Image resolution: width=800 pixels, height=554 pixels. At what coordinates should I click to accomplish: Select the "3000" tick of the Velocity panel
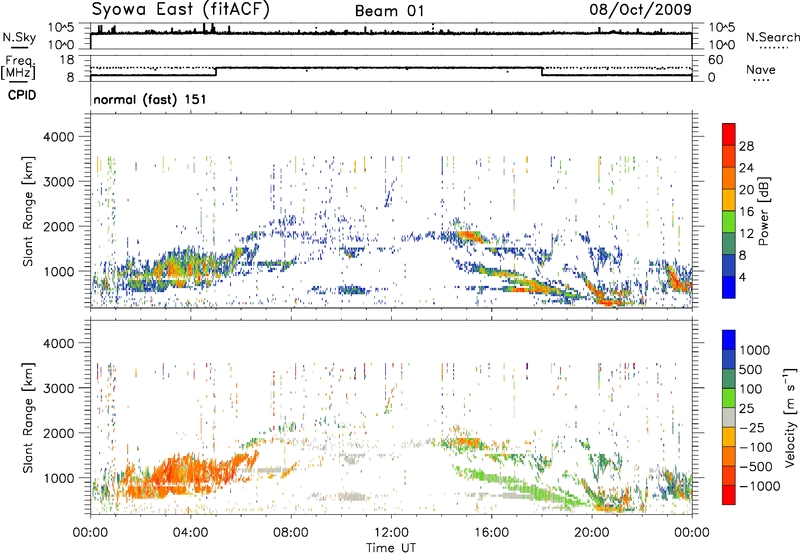(58, 388)
